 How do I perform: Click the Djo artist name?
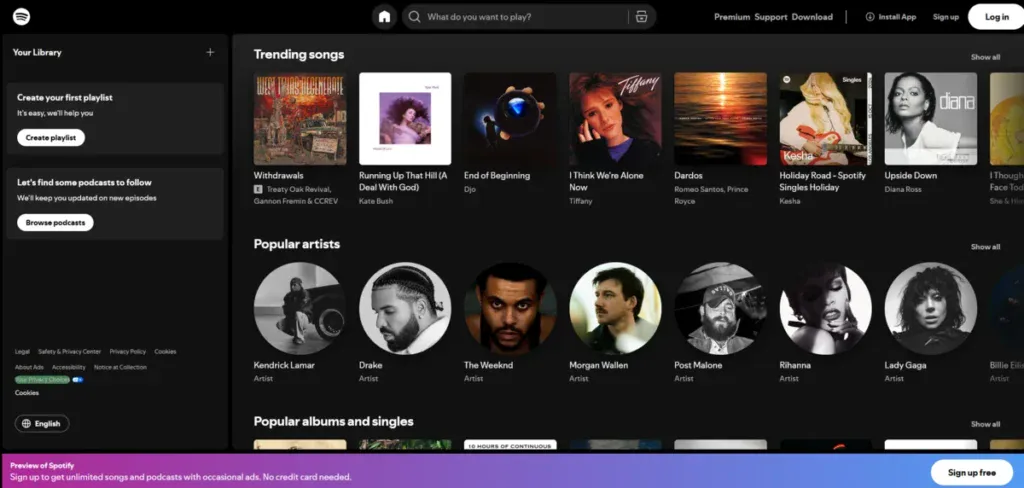click(x=470, y=189)
